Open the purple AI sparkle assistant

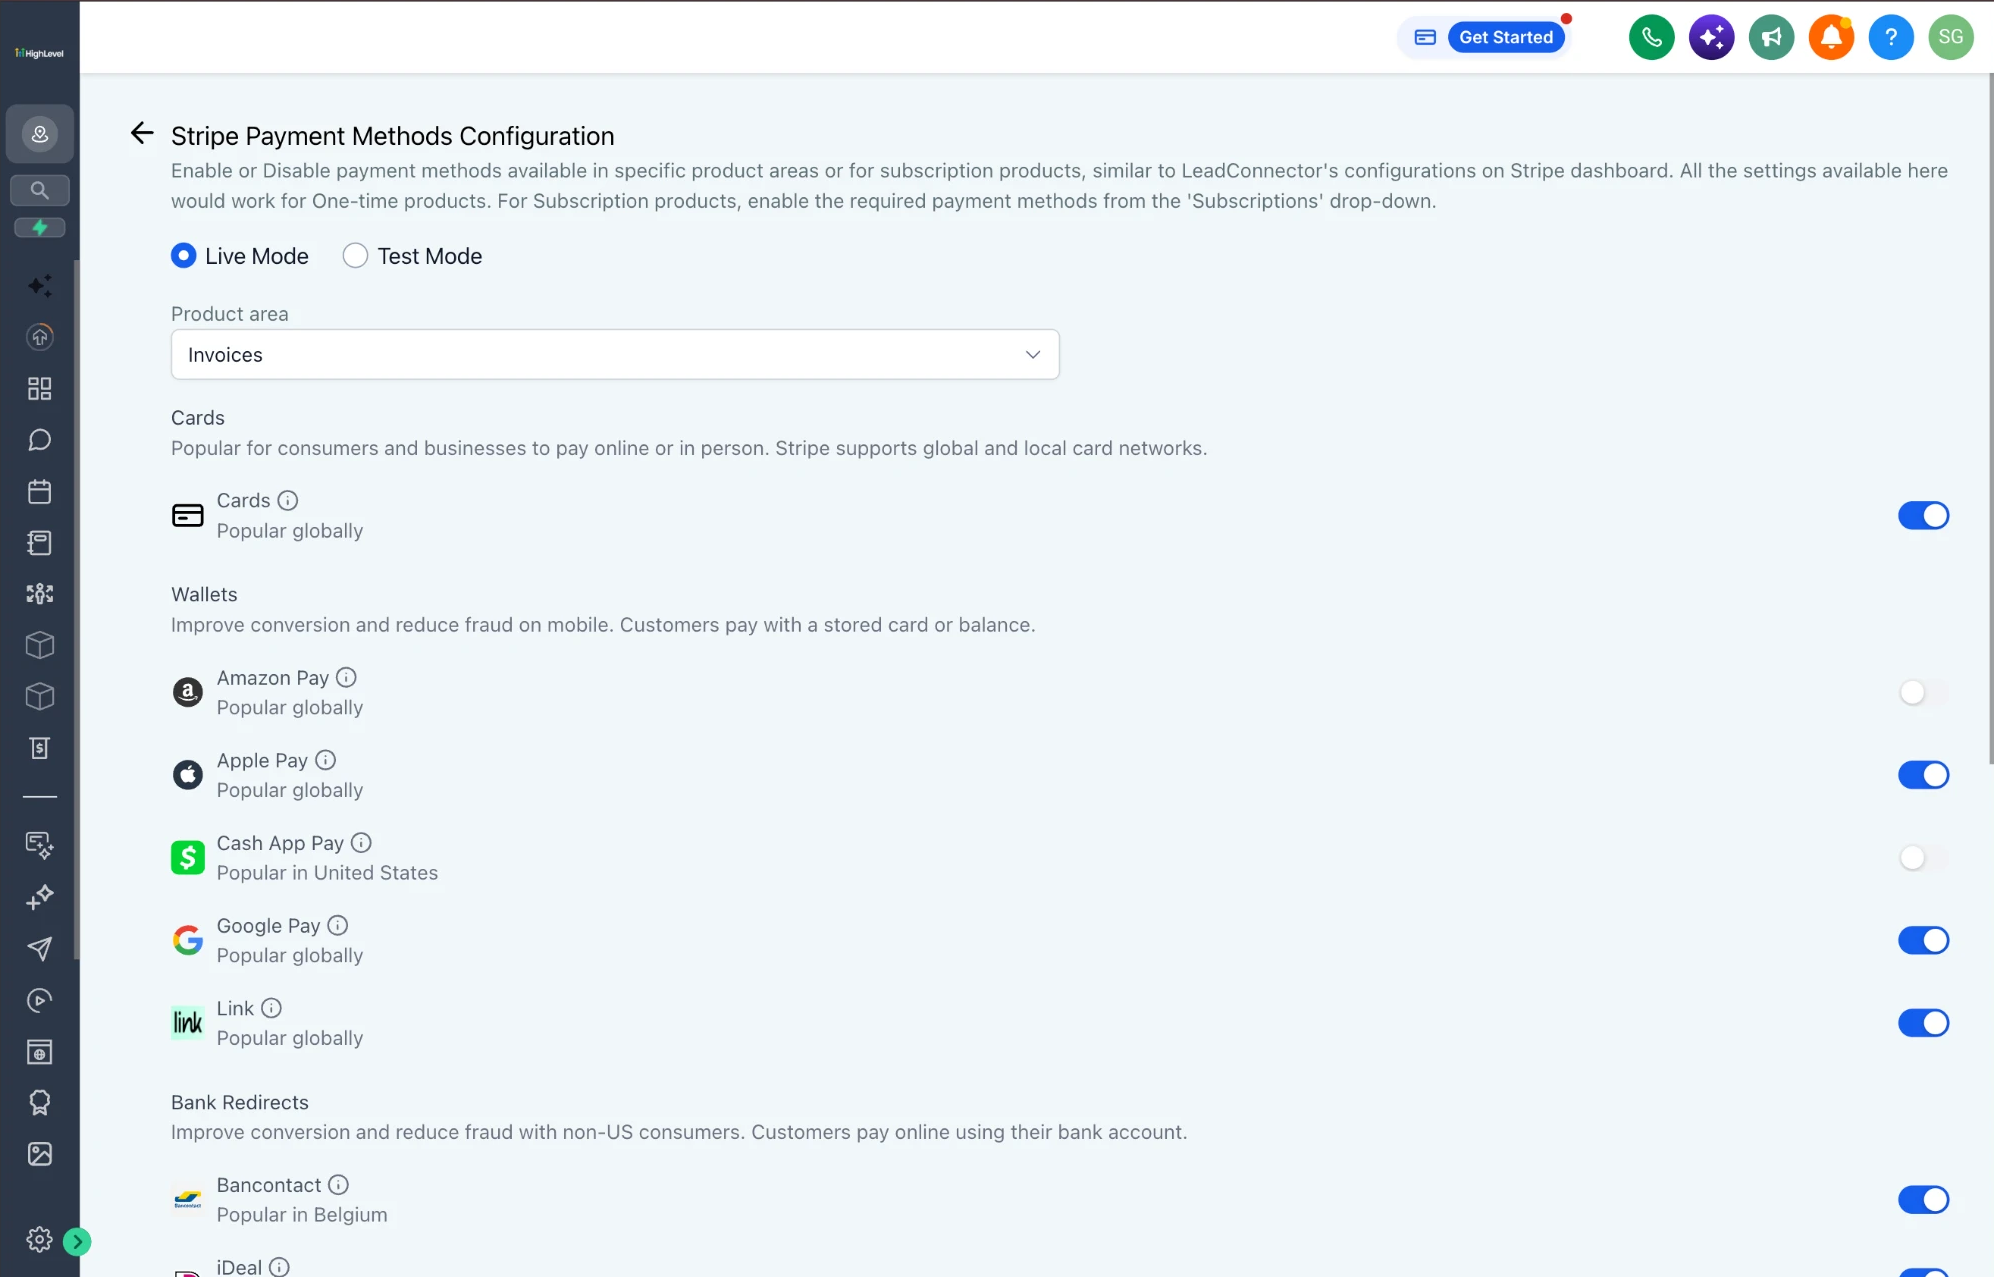tap(1711, 38)
